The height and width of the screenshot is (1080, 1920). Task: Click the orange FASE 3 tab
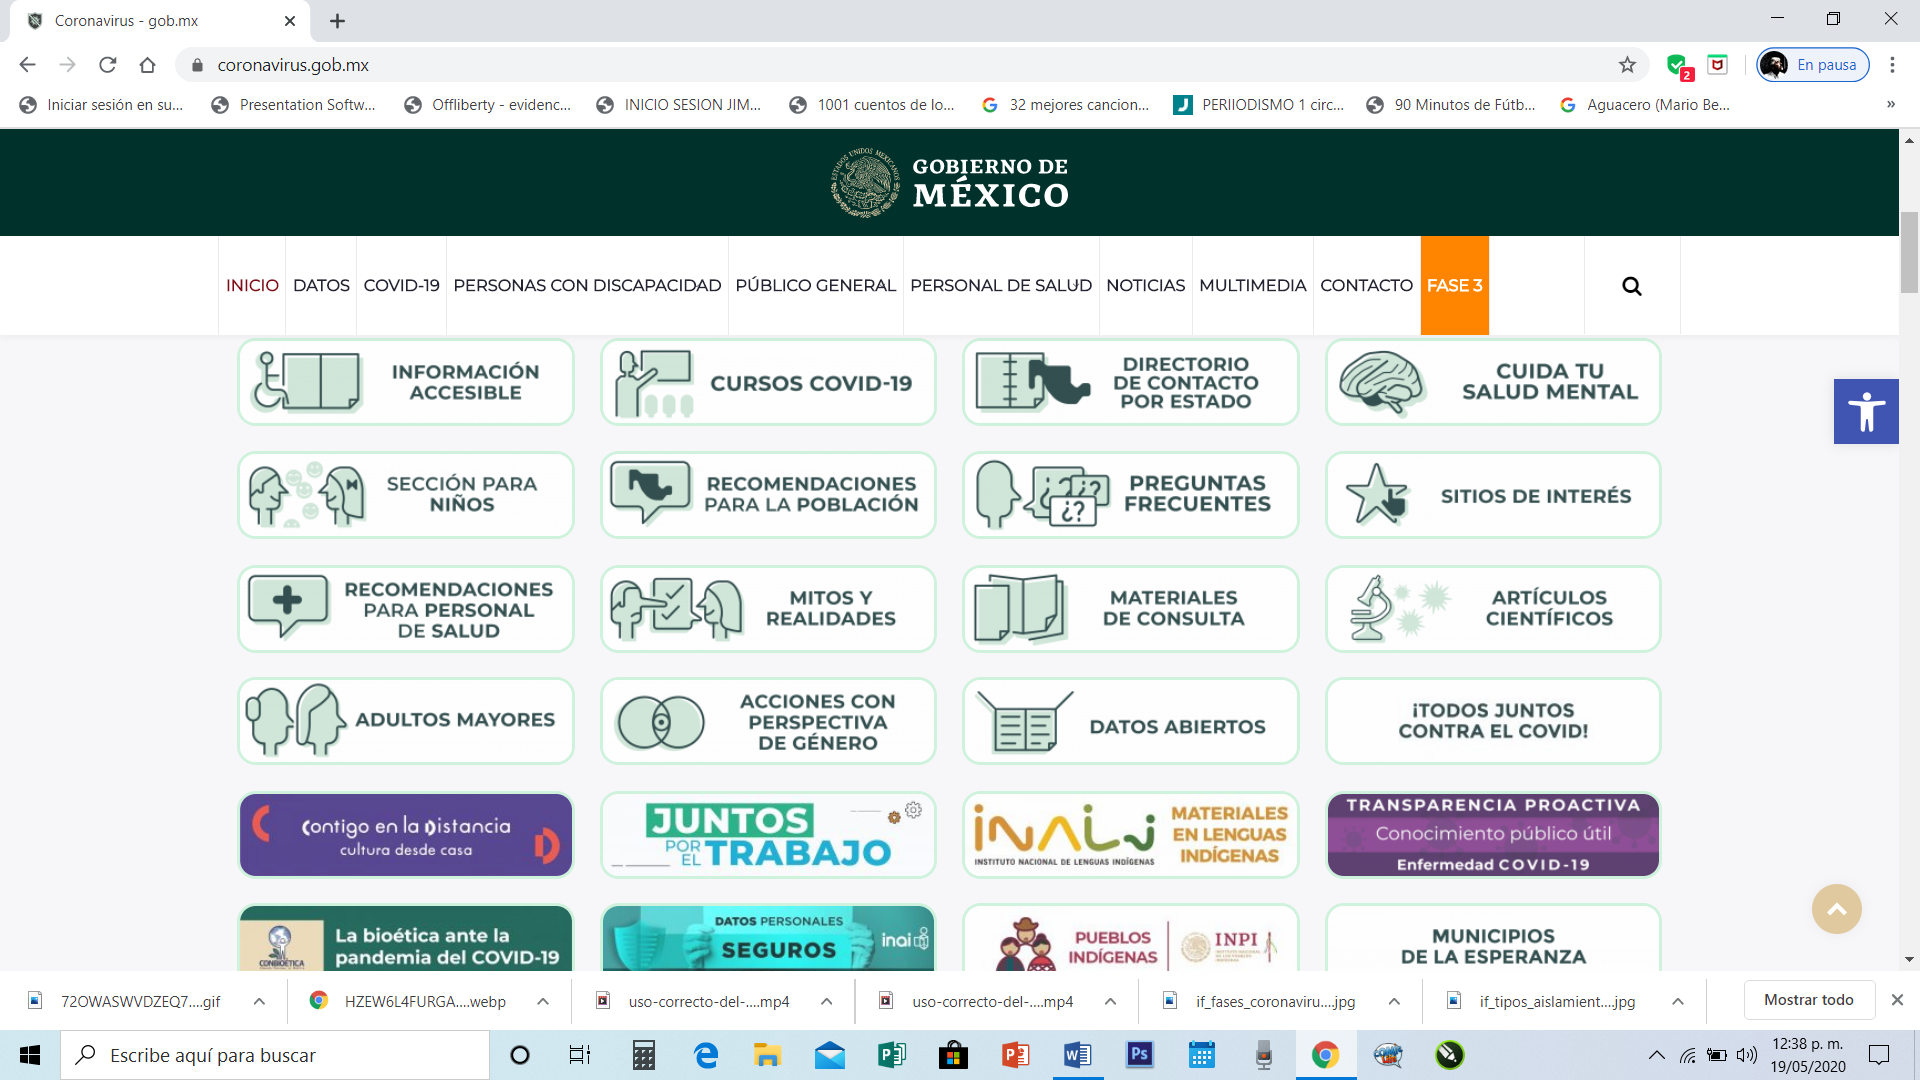(1454, 286)
